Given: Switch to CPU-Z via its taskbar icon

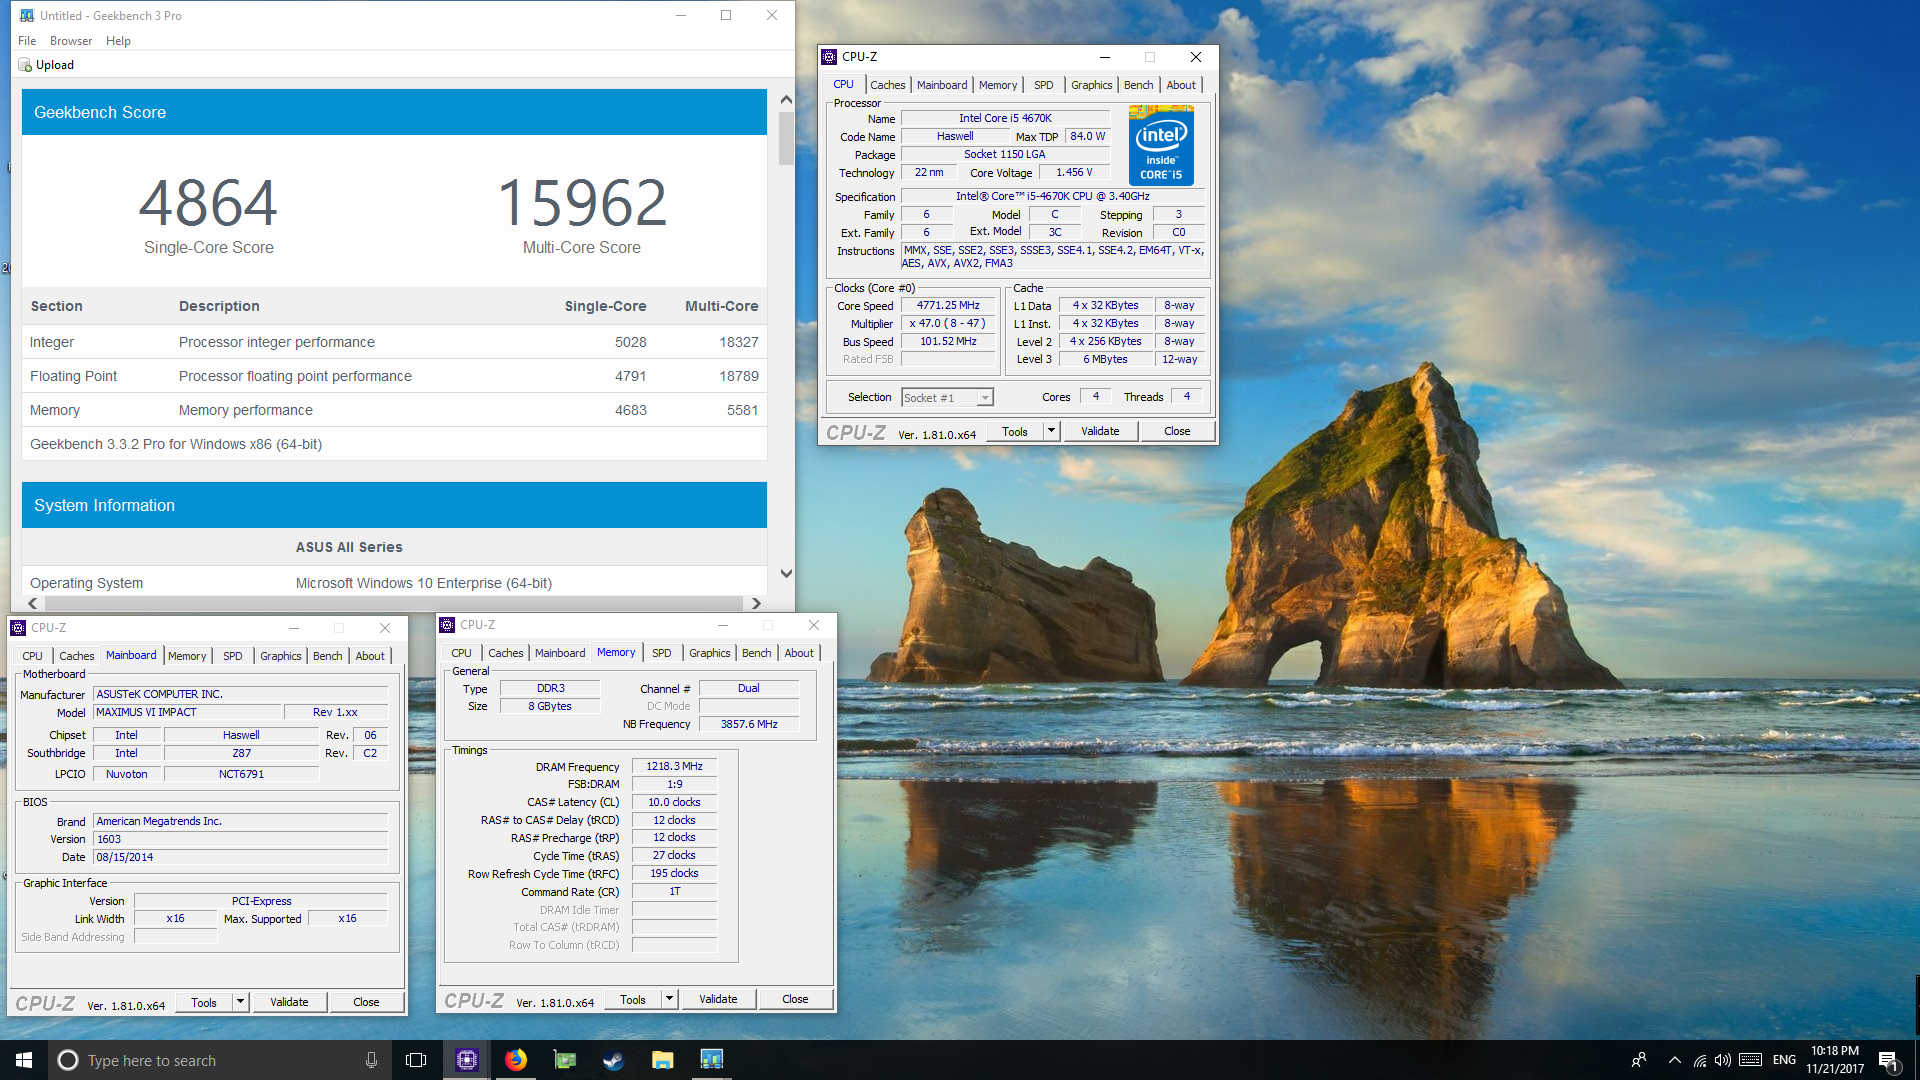Looking at the screenshot, I should click(x=467, y=1060).
